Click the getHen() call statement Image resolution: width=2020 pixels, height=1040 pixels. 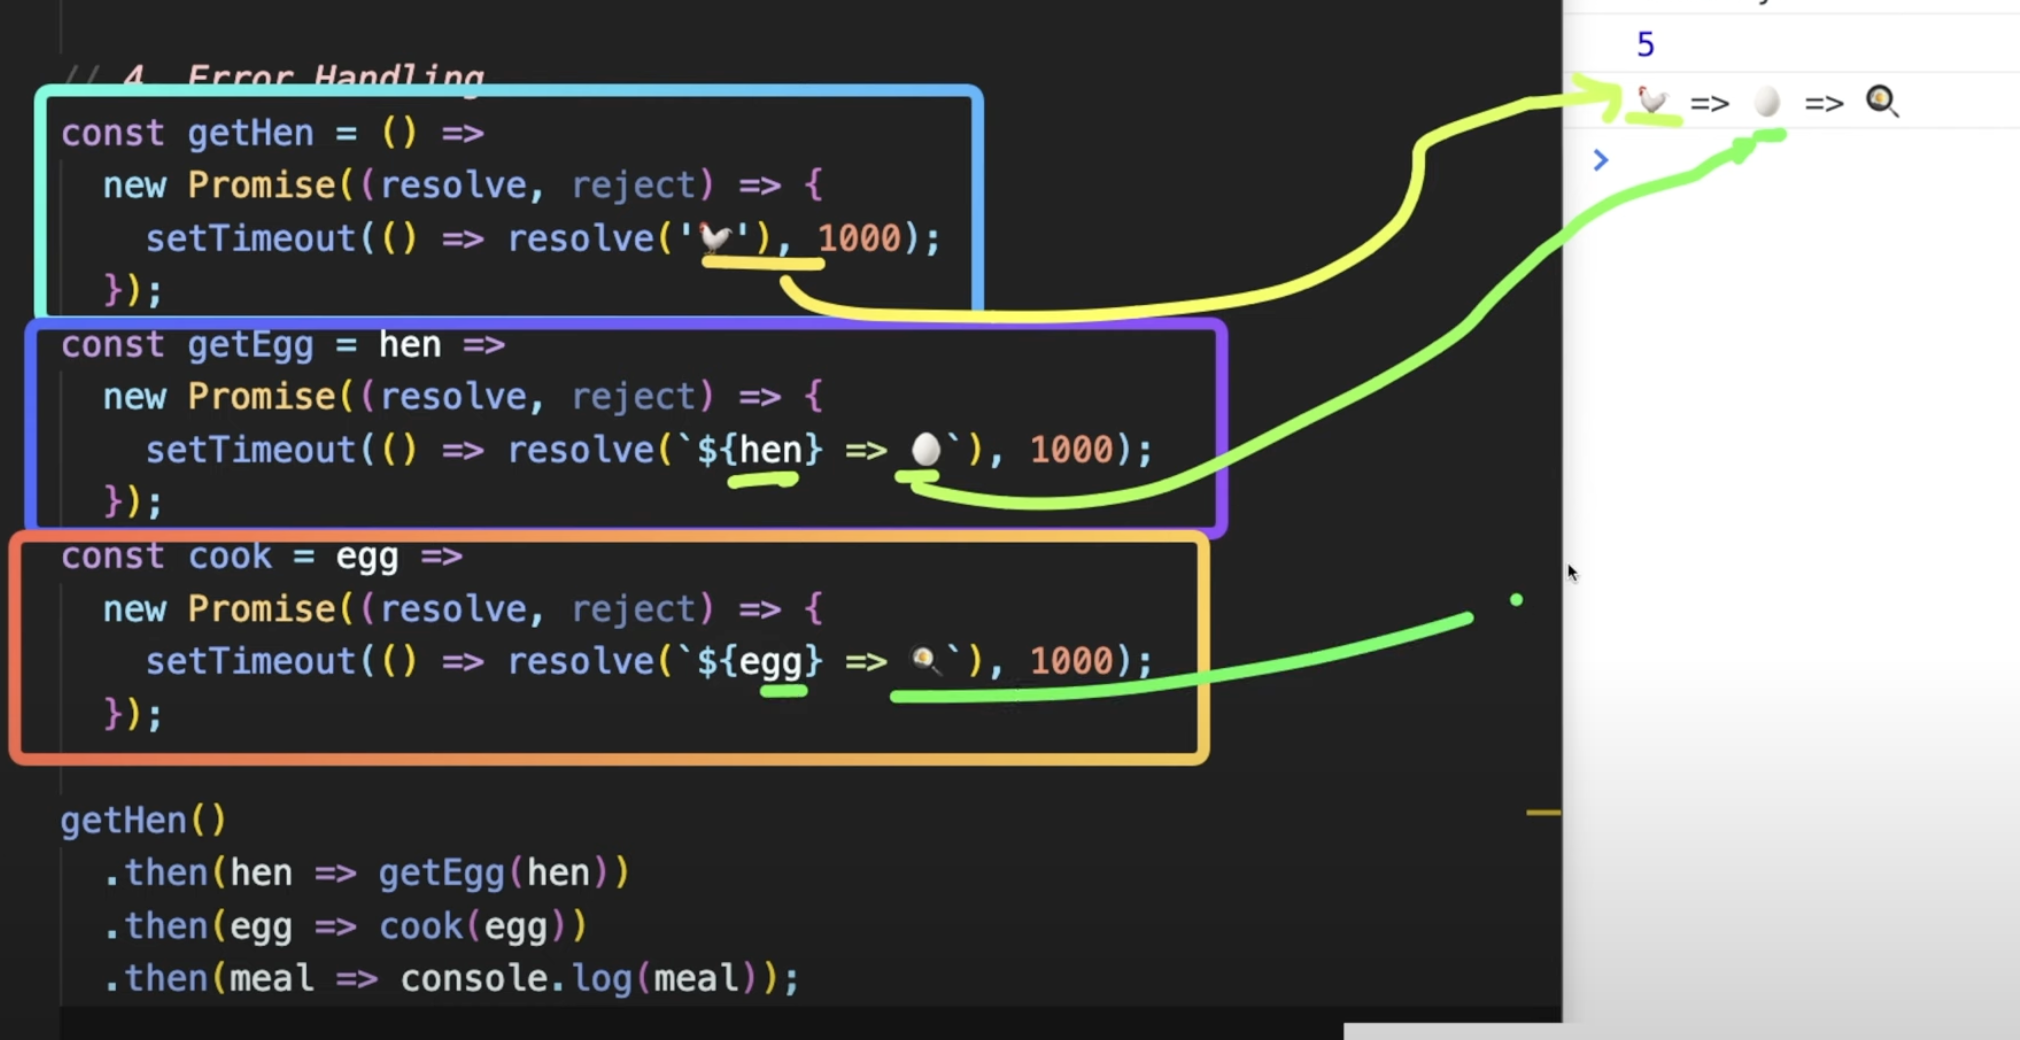point(144,821)
